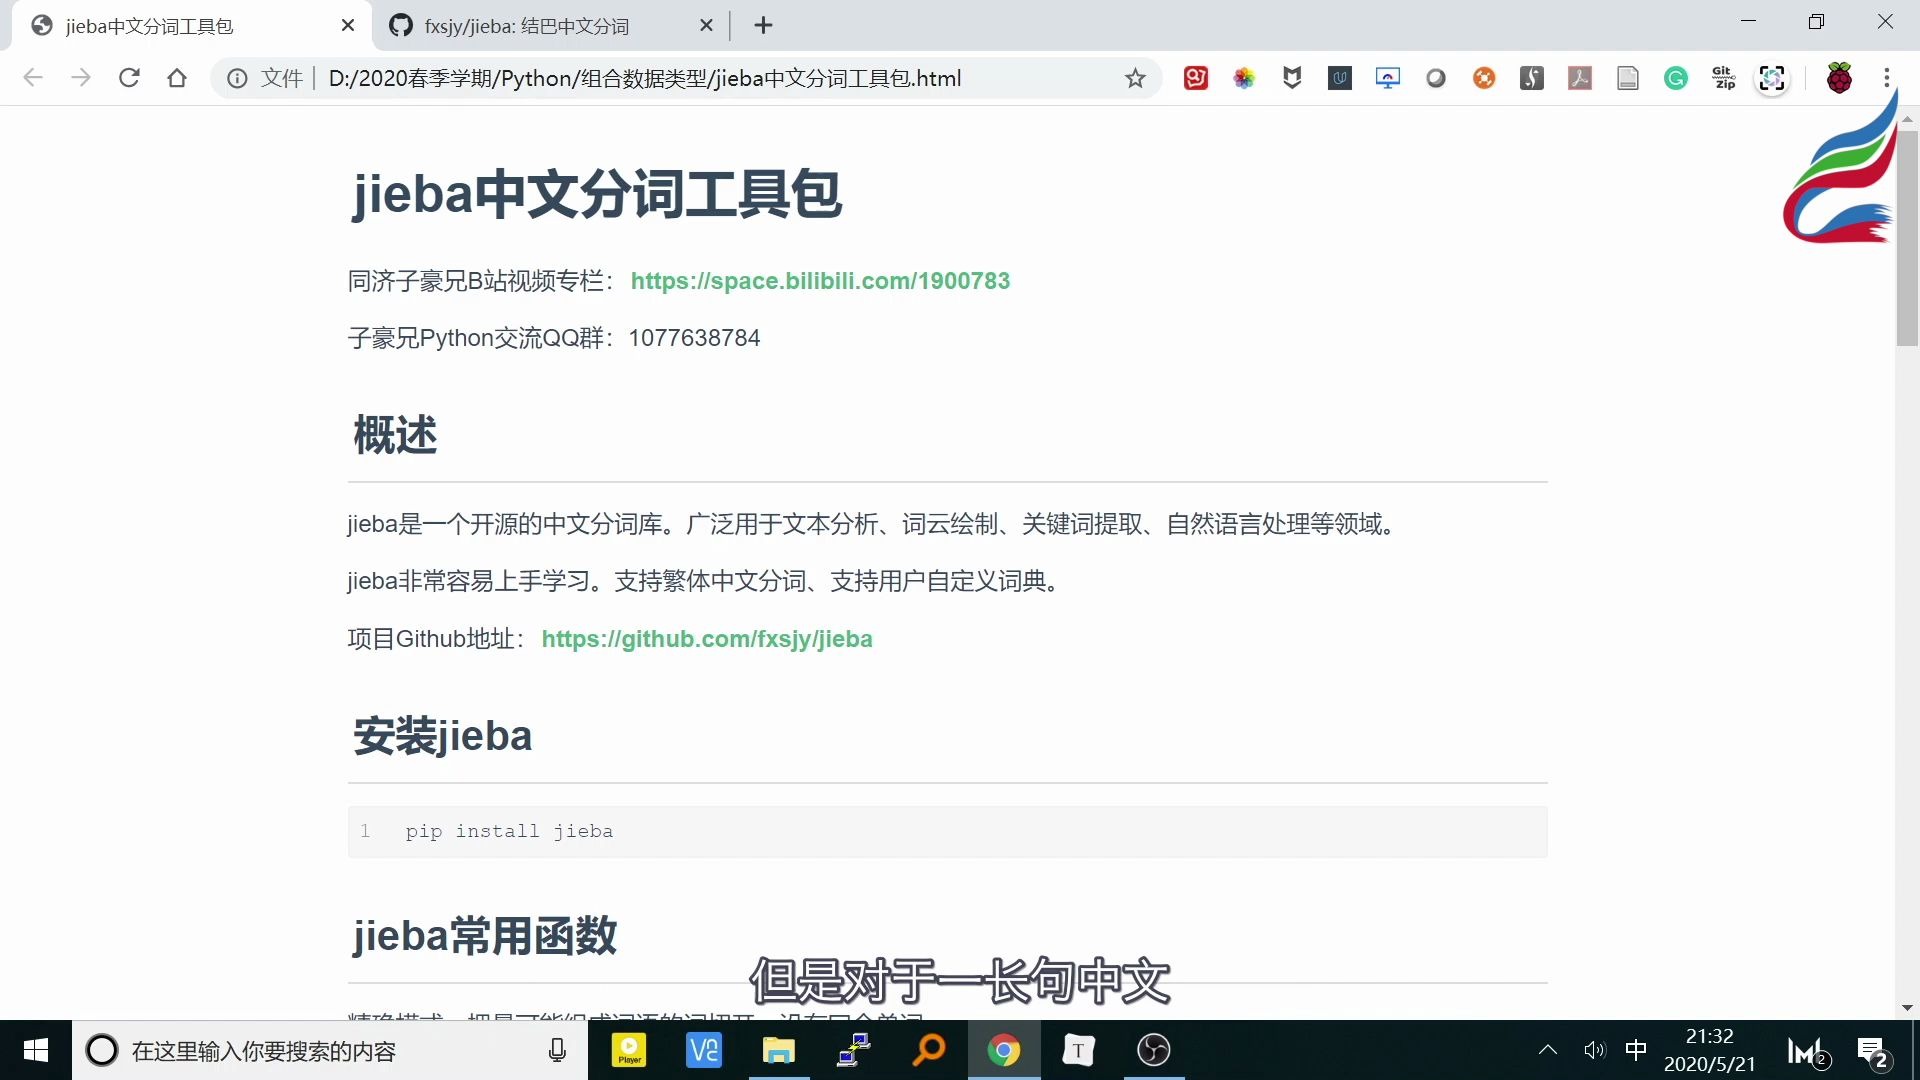This screenshot has width=1920, height=1080.
Task: Open the blue VC app in taskbar
Action: click(704, 1050)
